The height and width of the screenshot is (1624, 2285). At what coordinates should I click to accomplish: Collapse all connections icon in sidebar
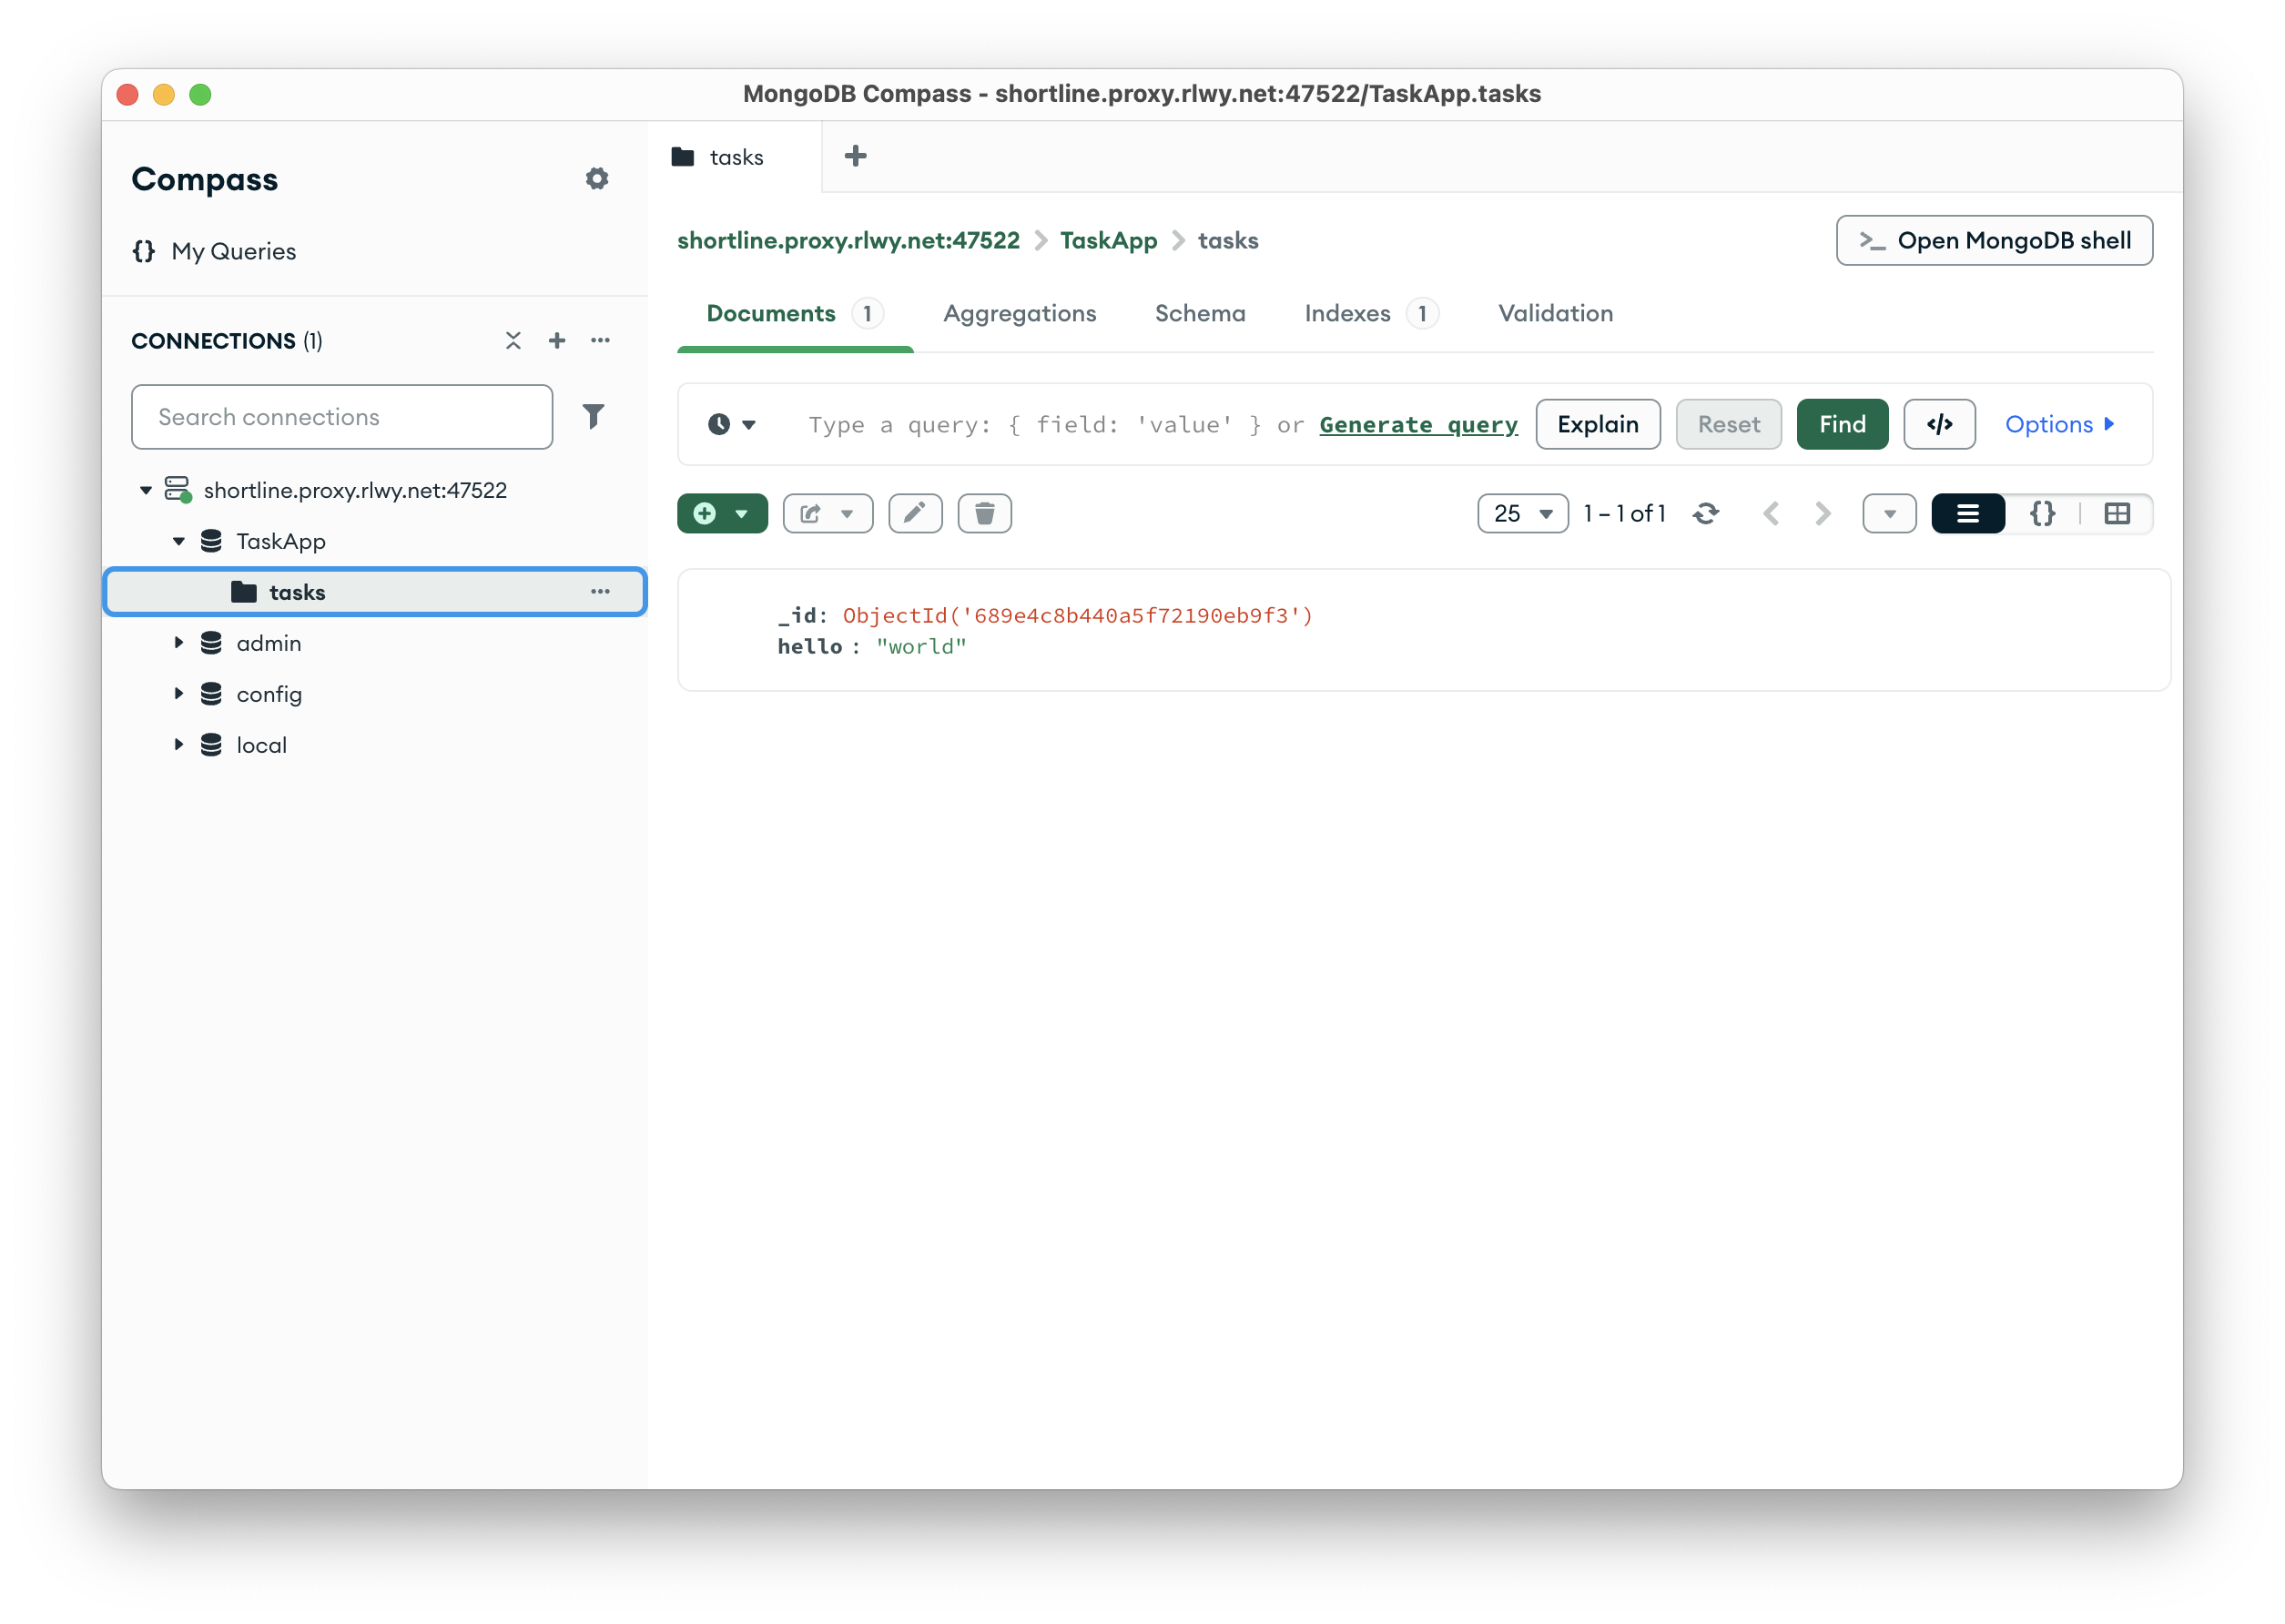513,341
